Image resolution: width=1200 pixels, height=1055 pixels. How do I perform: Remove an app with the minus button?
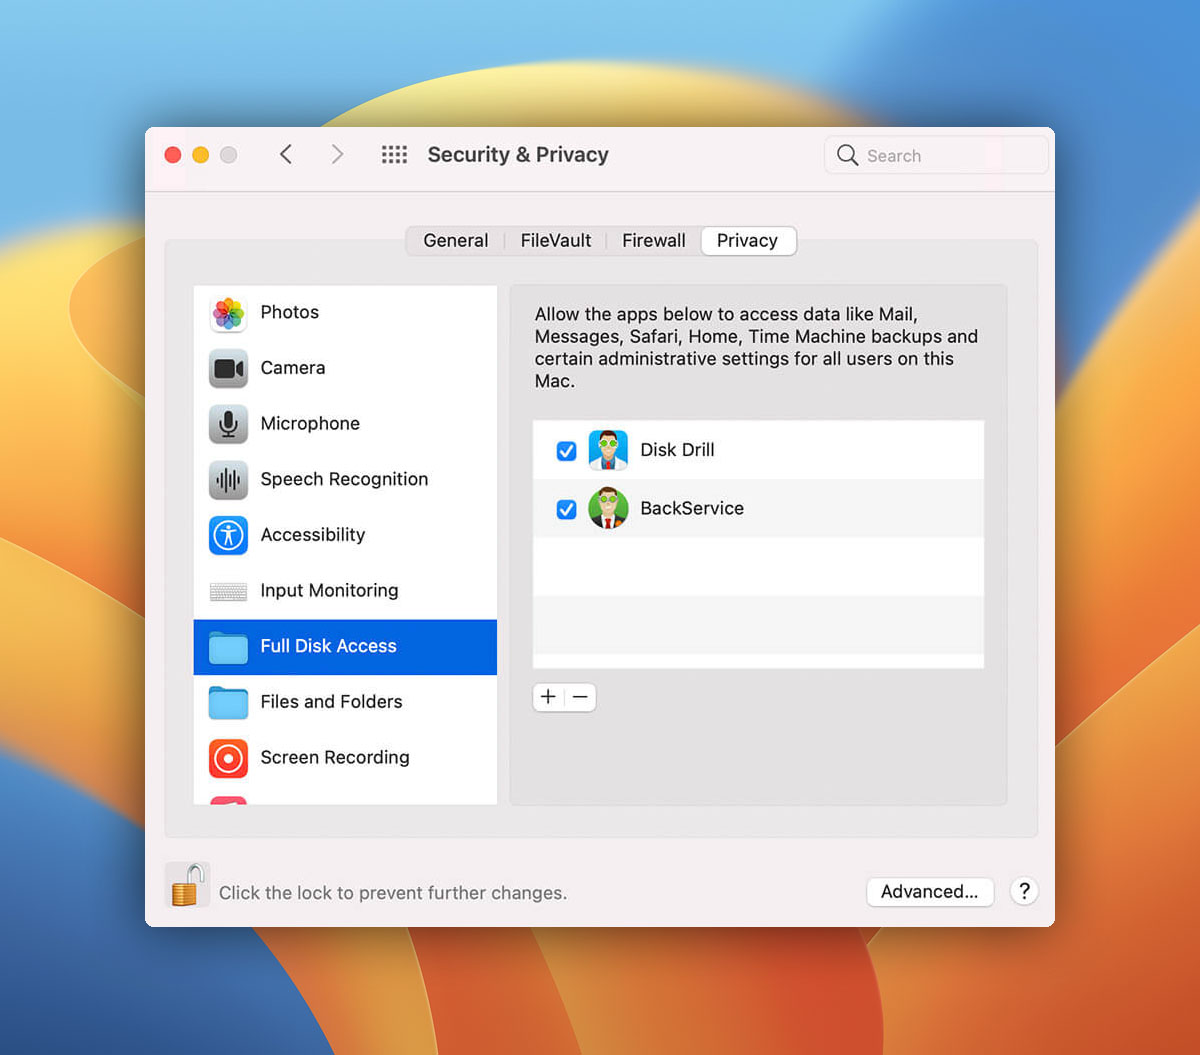[x=581, y=697]
